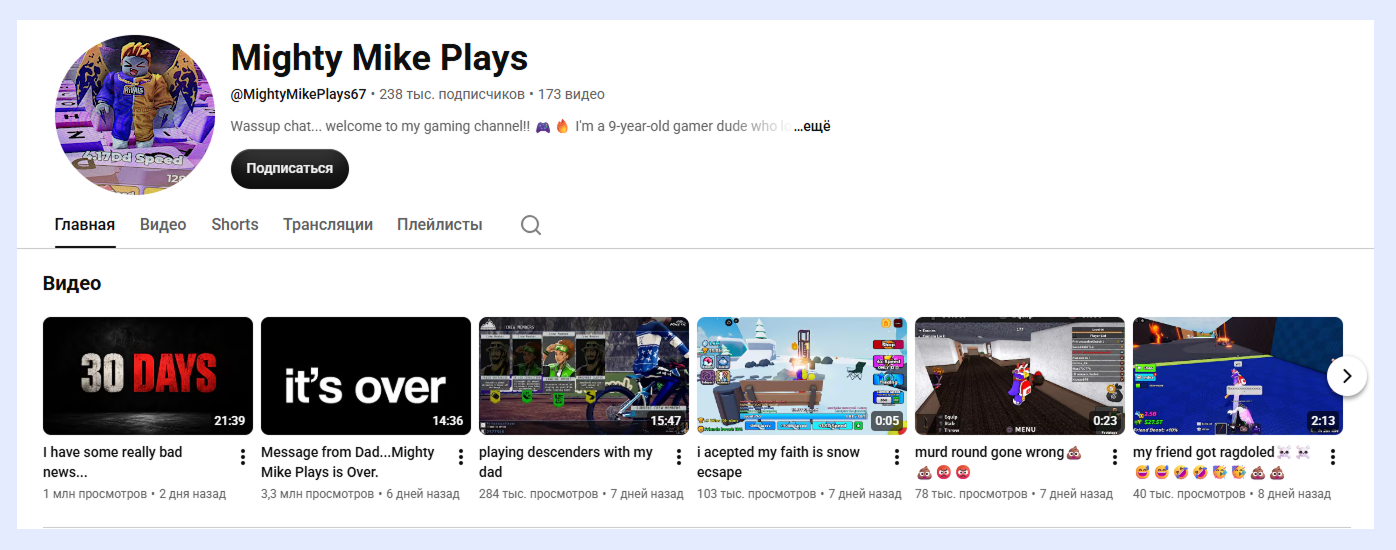Viewport: 1396px width, 550px height.
Task: Click "1 млн просмотров • 2 дня назад"
Action: pyautogui.click(x=134, y=494)
